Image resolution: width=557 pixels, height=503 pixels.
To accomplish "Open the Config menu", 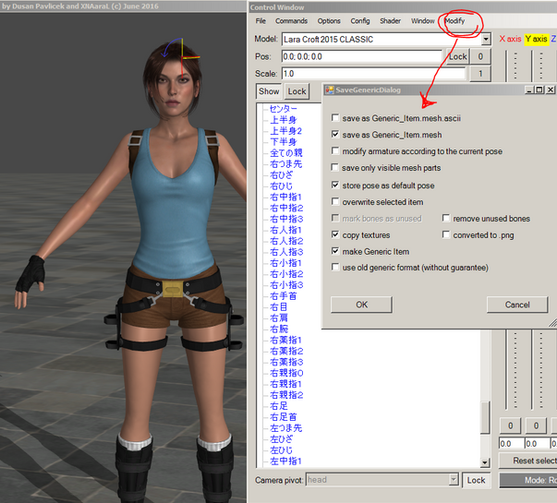I will pos(360,21).
